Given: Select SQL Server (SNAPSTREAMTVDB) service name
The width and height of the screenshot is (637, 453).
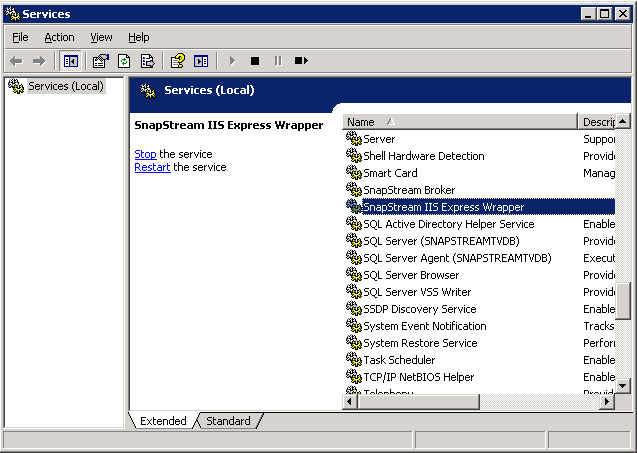Looking at the screenshot, I should tap(441, 241).
